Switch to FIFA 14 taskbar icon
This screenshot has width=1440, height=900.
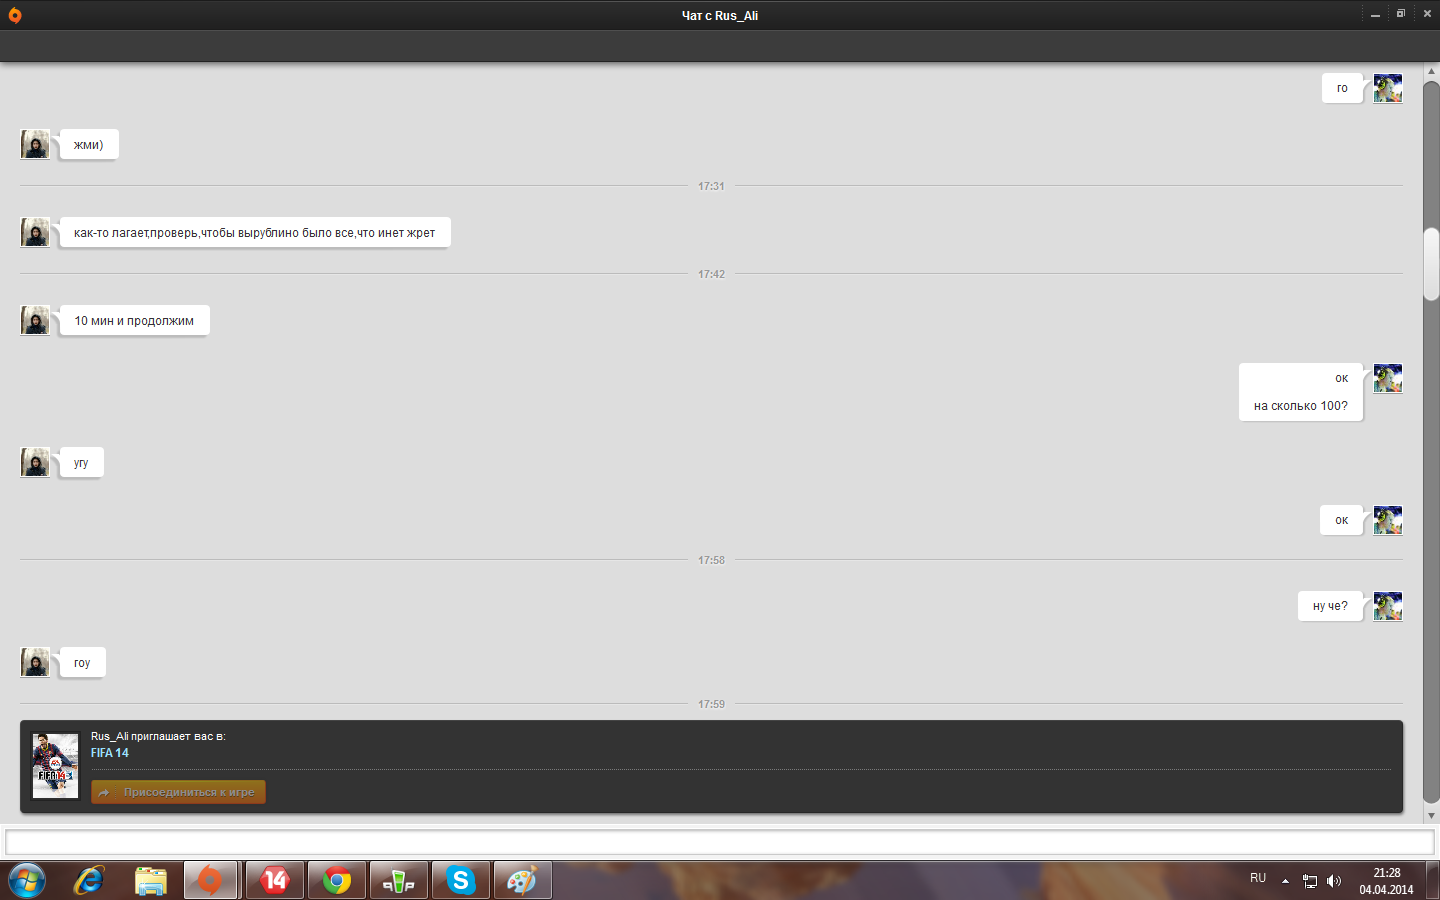pyautogui.click(x=274, y=881)
